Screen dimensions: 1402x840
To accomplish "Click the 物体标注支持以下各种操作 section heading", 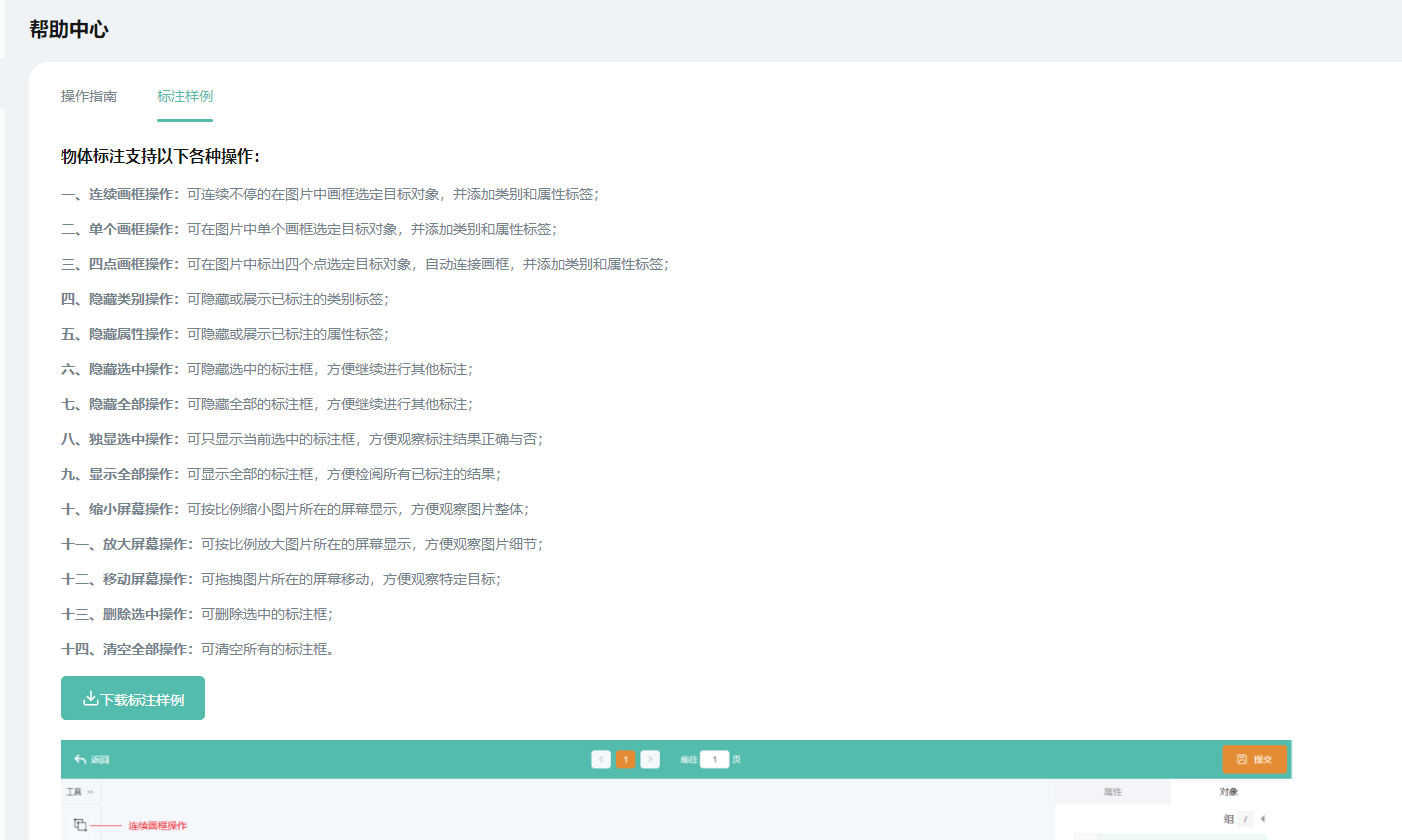I will pyautogui.click(x=161, y=157).
